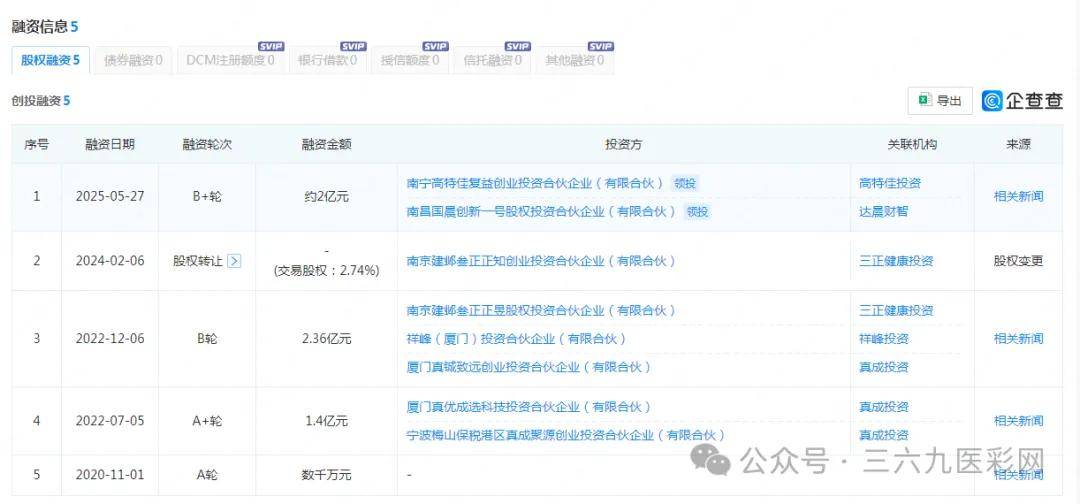1080x504 pixels.
Task: Click 股权变更 source text
Action: [x=1018, y=261]
